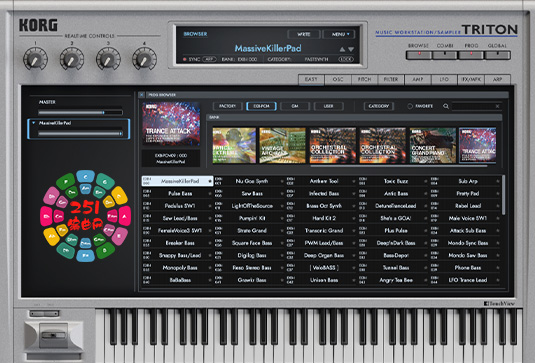Screen dimensions: 535x363
Task: Star the LFO Trance Lead preset
Action: click(498, 280)
